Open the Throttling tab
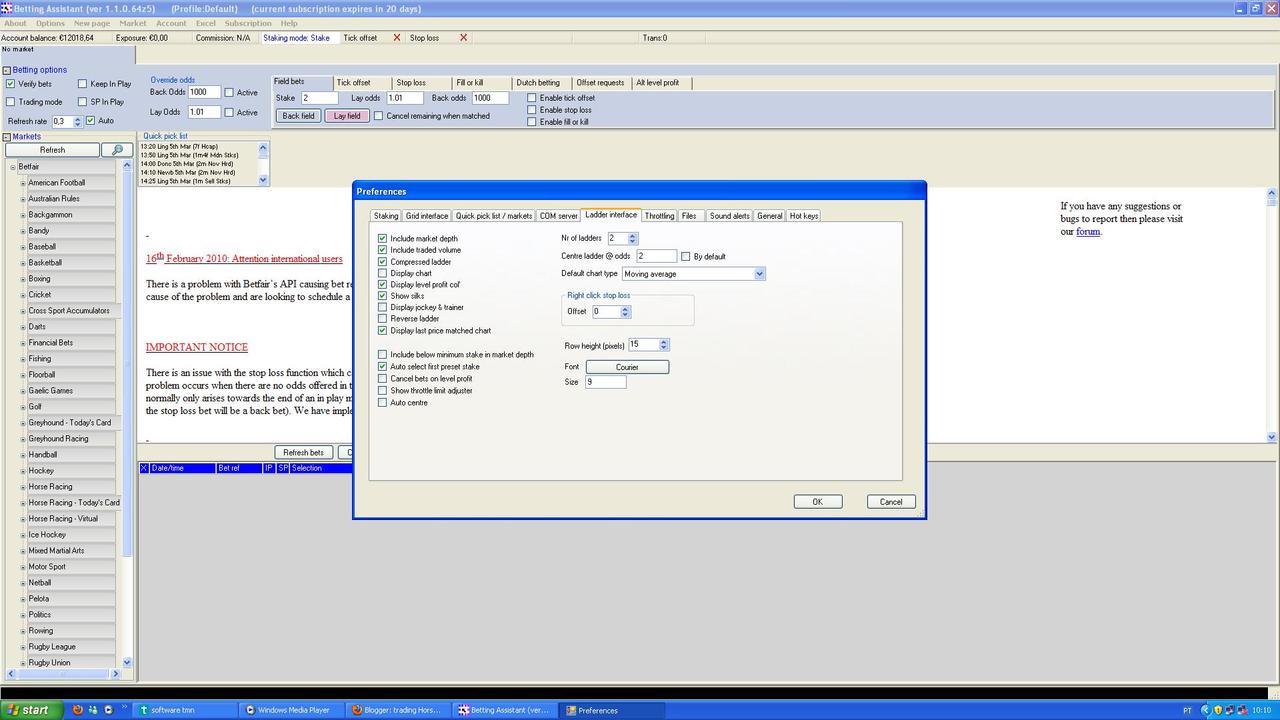This screenshot has height=720, width=1280. (659, 216)
